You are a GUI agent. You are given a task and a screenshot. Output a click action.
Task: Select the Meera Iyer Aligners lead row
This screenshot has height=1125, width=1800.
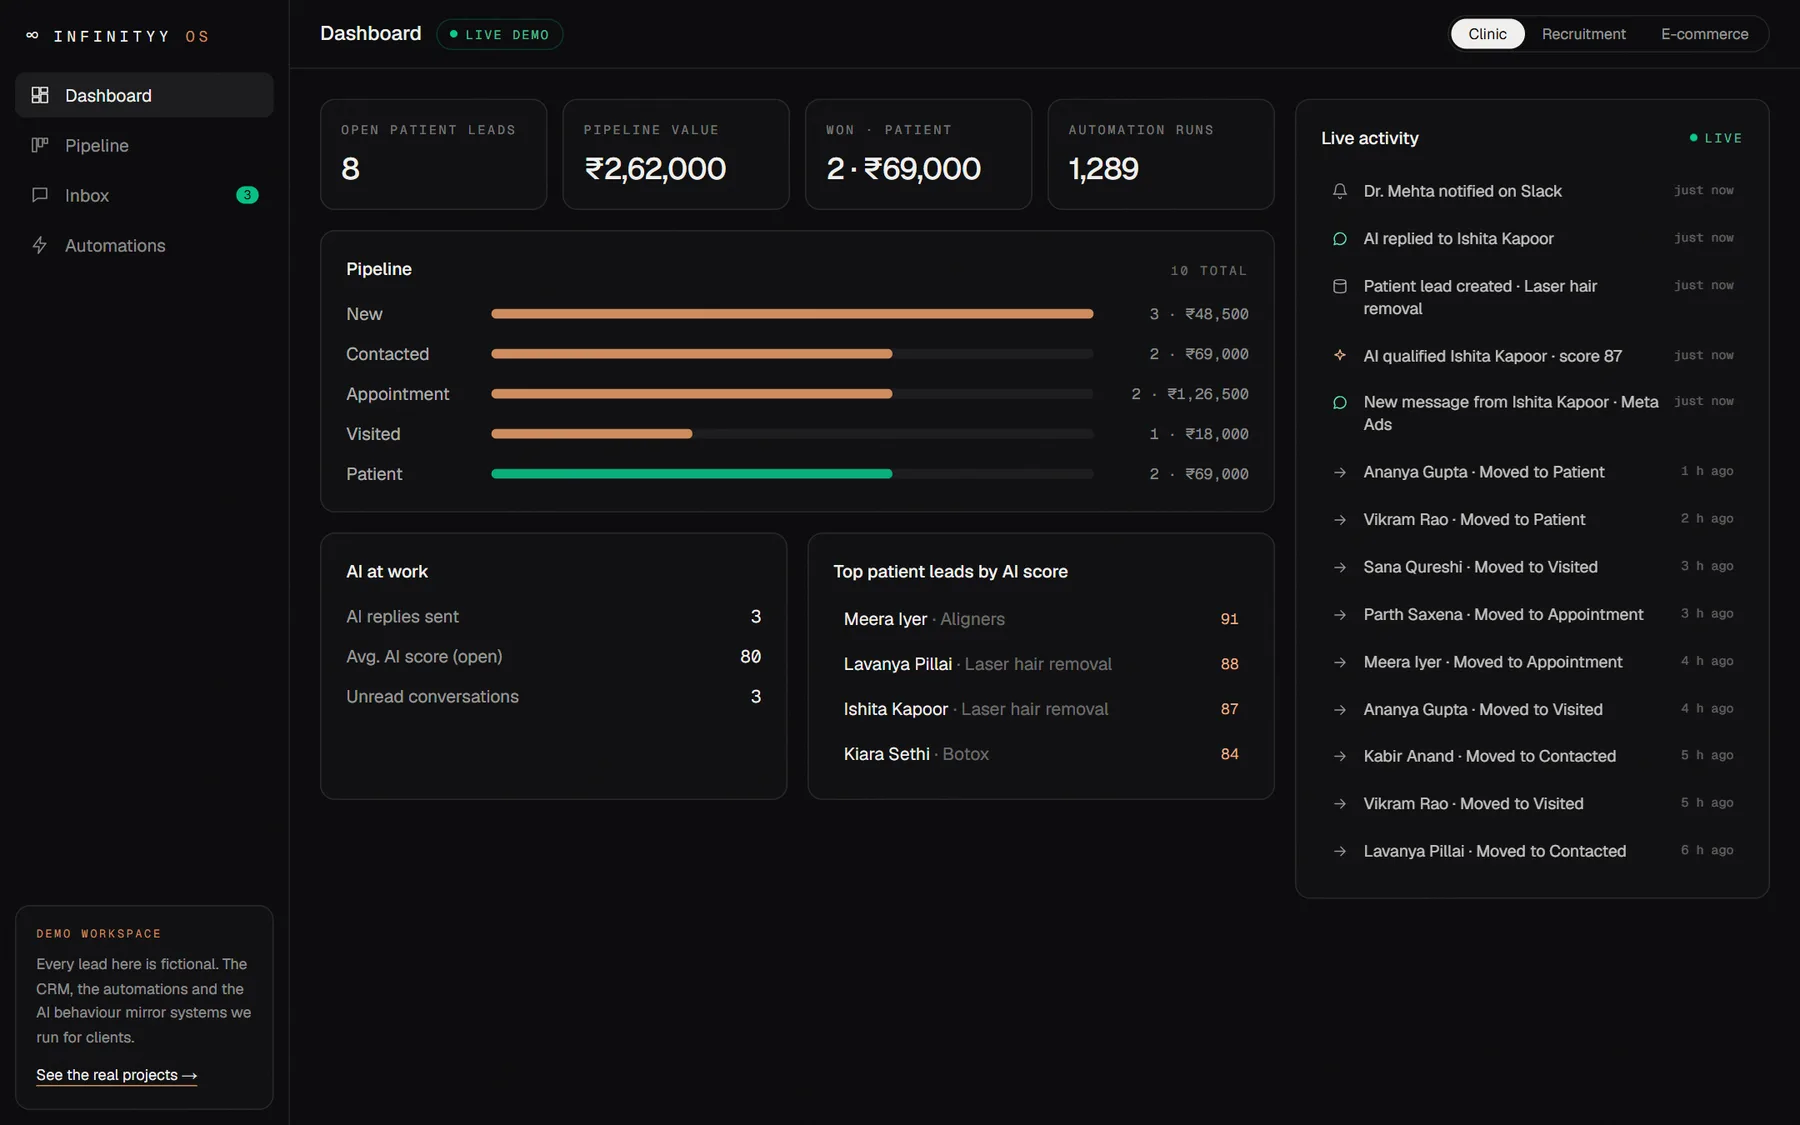[x=1041, y=619]
